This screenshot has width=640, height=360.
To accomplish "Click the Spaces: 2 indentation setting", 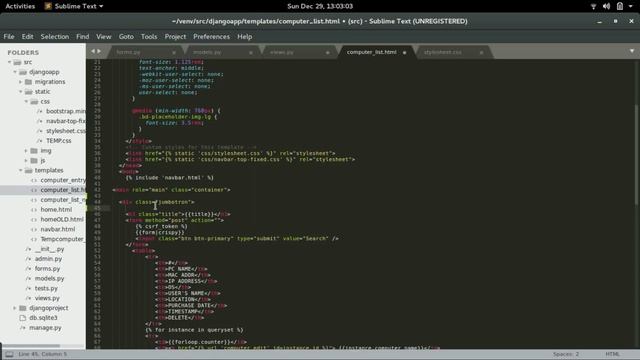I will 566,354.
